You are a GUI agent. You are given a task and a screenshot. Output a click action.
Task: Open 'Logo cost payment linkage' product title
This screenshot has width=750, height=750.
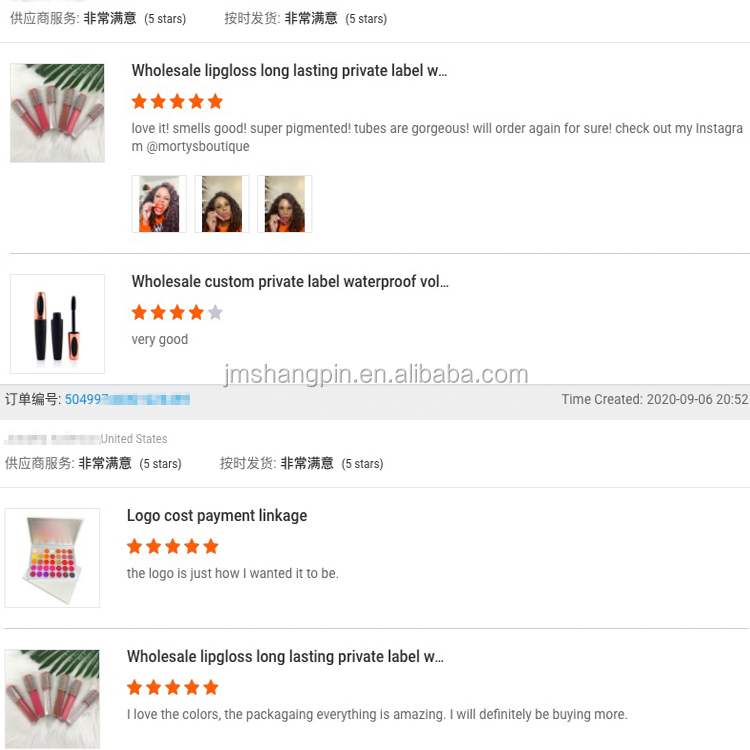(217, 516)
